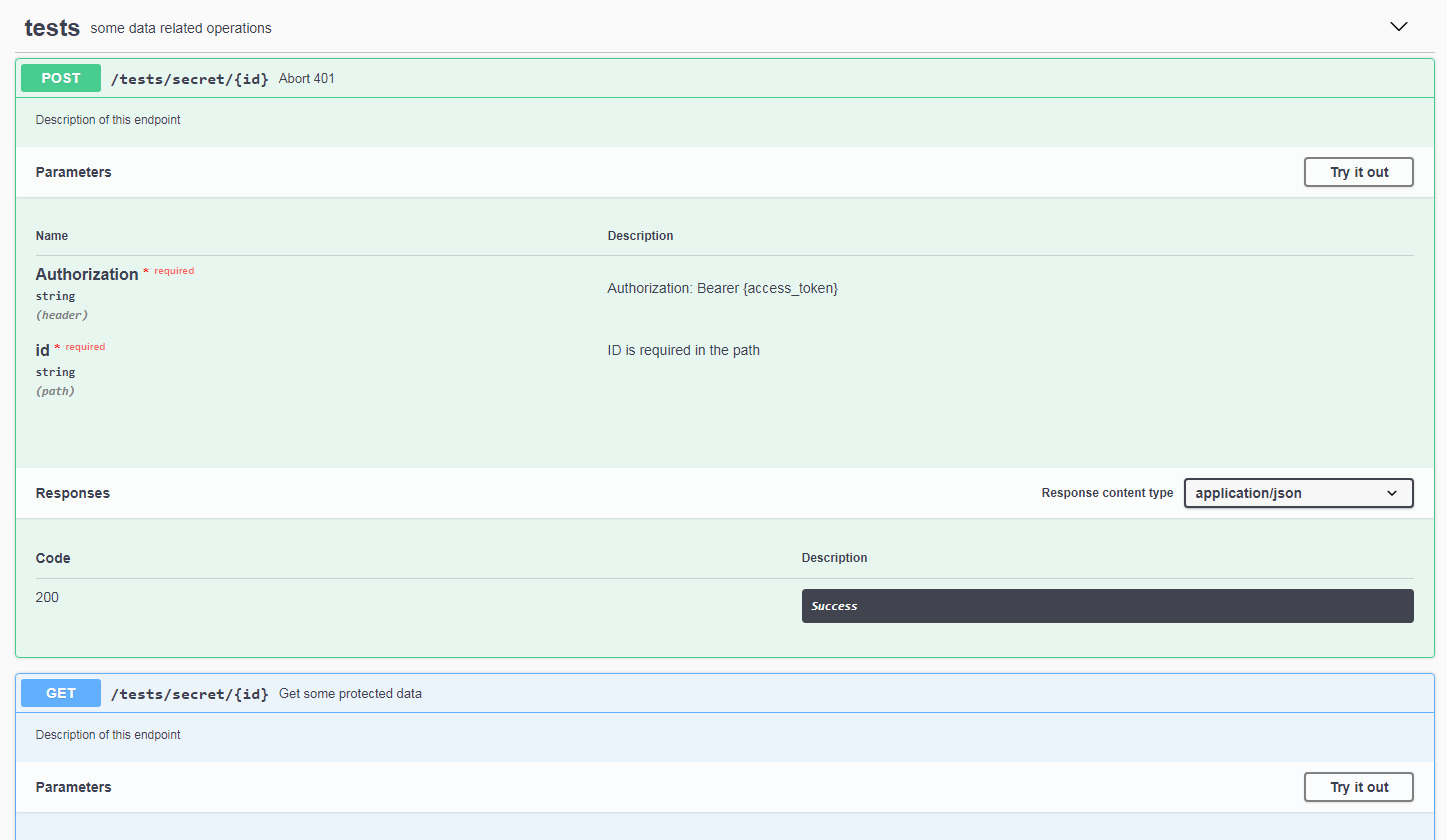Viewport: 1447px width, 840px height.
Task: Click "Try it out" on the GET endpoint
Action: (1358, 786)
